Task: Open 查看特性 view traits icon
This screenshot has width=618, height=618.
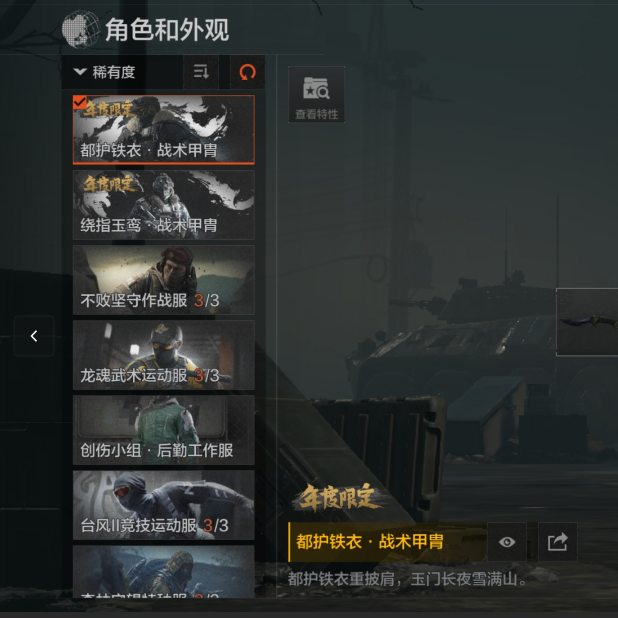Action: 316,95
